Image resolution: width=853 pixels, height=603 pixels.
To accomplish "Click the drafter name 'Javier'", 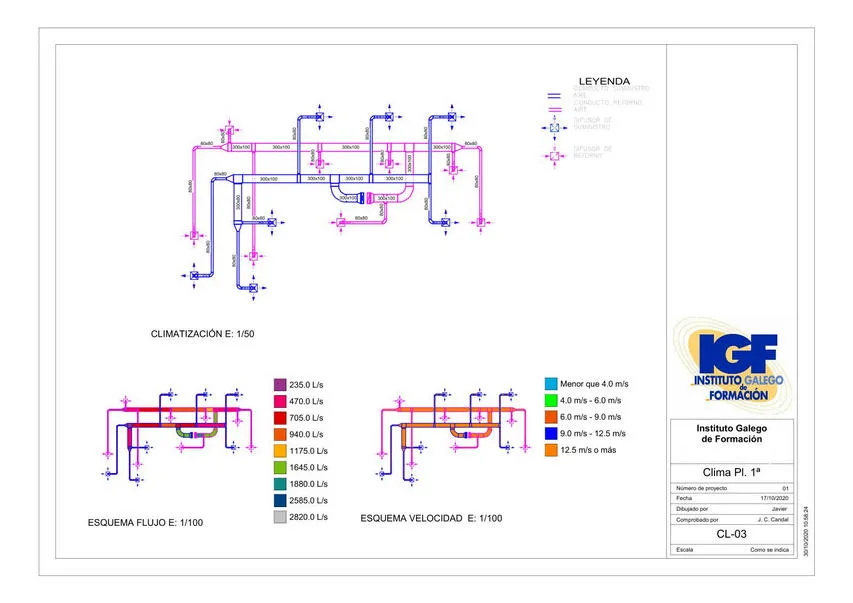I will pyautogui.click(x=780, y=509).
